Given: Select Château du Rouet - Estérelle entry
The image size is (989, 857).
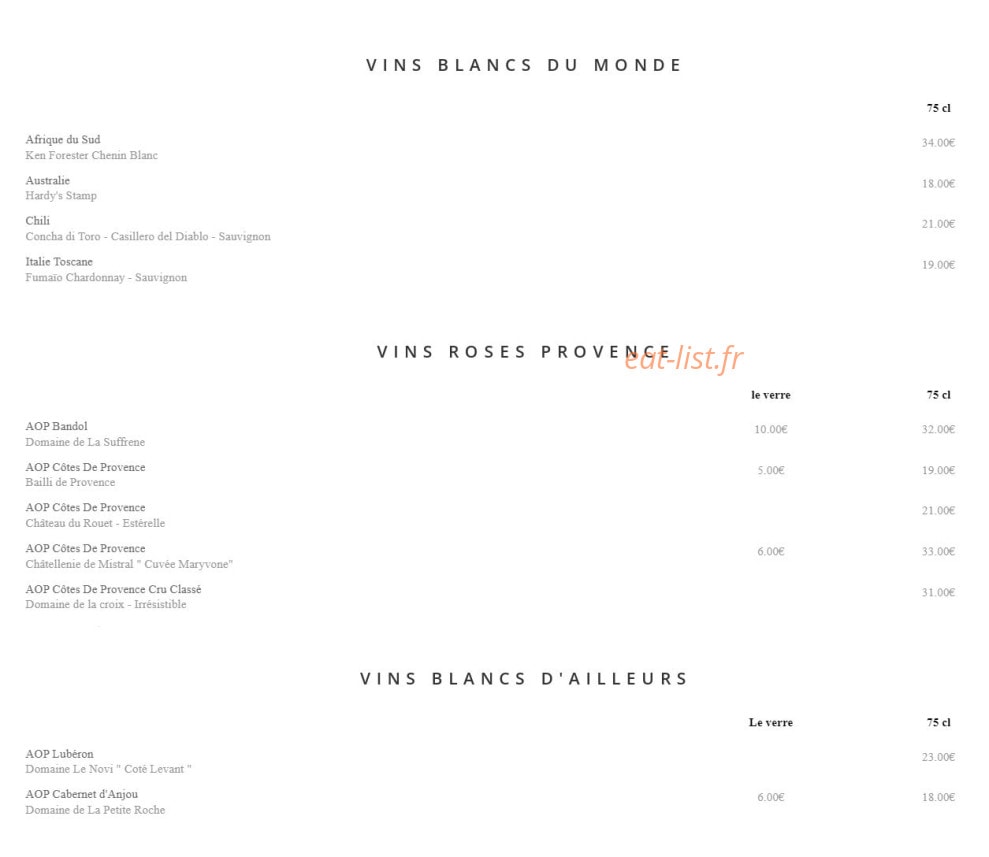Looking at the screenshot, I should pyautogui.click(x=95, y=523).
